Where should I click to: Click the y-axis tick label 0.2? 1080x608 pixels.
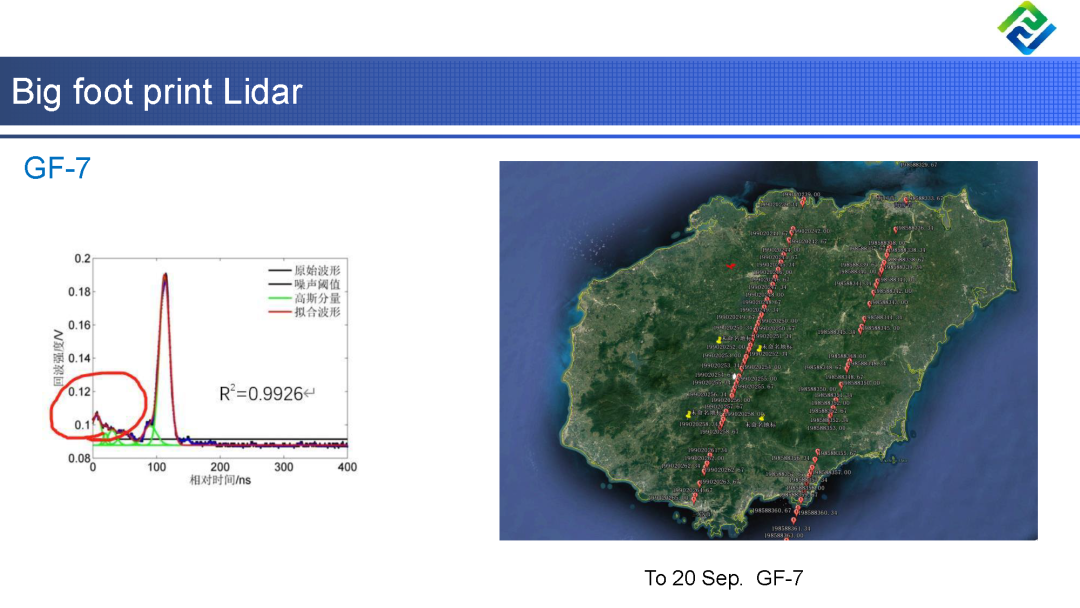83,258
